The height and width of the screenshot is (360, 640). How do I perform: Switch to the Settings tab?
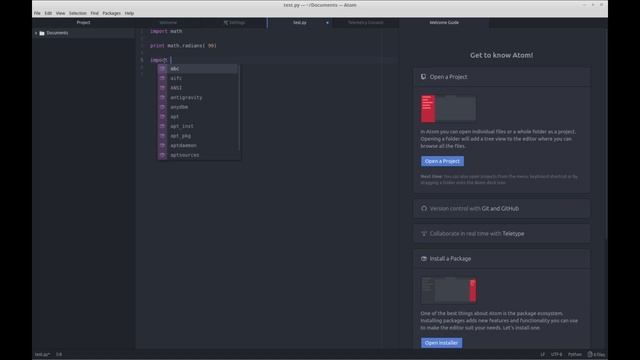(x=234, y=23)
